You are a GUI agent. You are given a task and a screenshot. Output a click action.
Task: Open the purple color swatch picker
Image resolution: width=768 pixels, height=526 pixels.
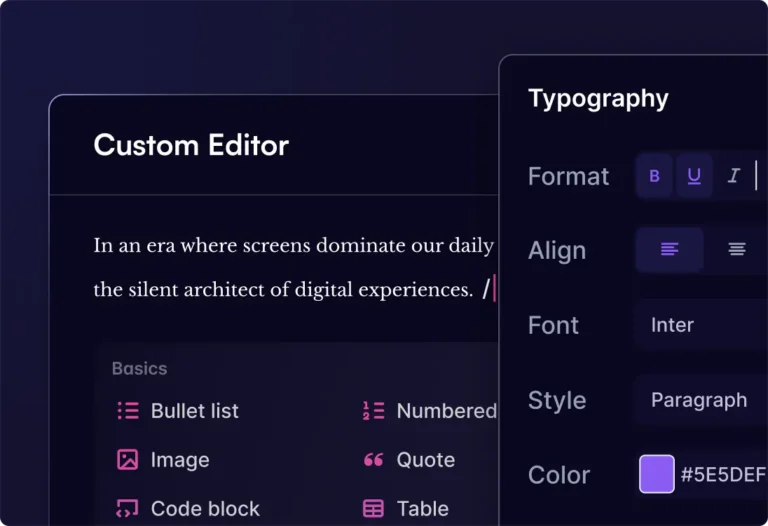point(656,474)
